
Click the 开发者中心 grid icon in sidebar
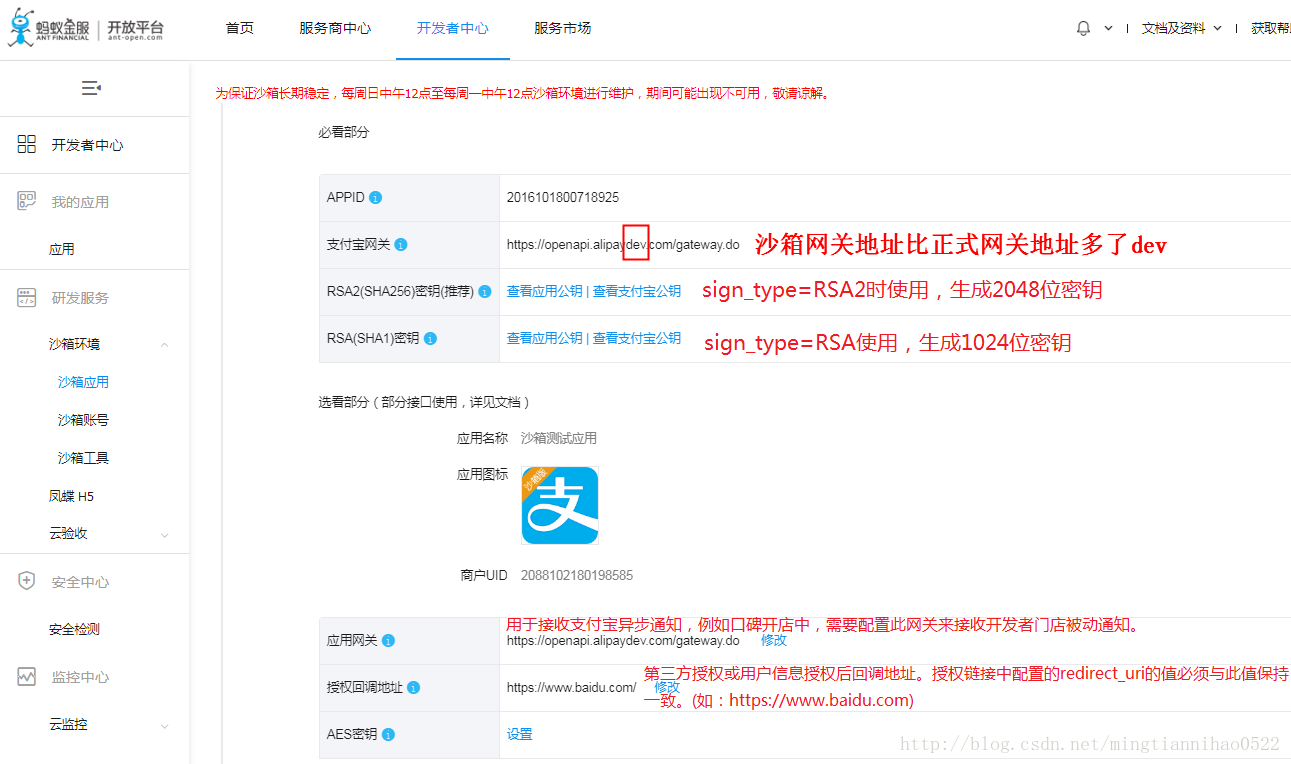27,145
